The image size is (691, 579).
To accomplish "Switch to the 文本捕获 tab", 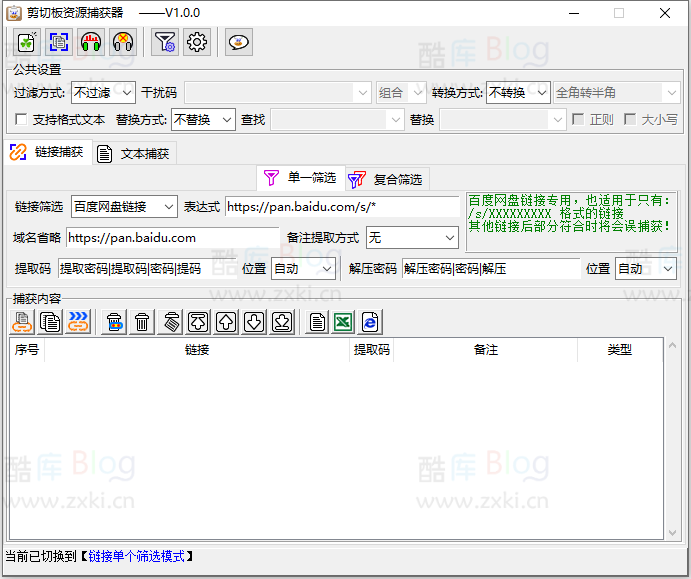I will [x=134, y=154].
